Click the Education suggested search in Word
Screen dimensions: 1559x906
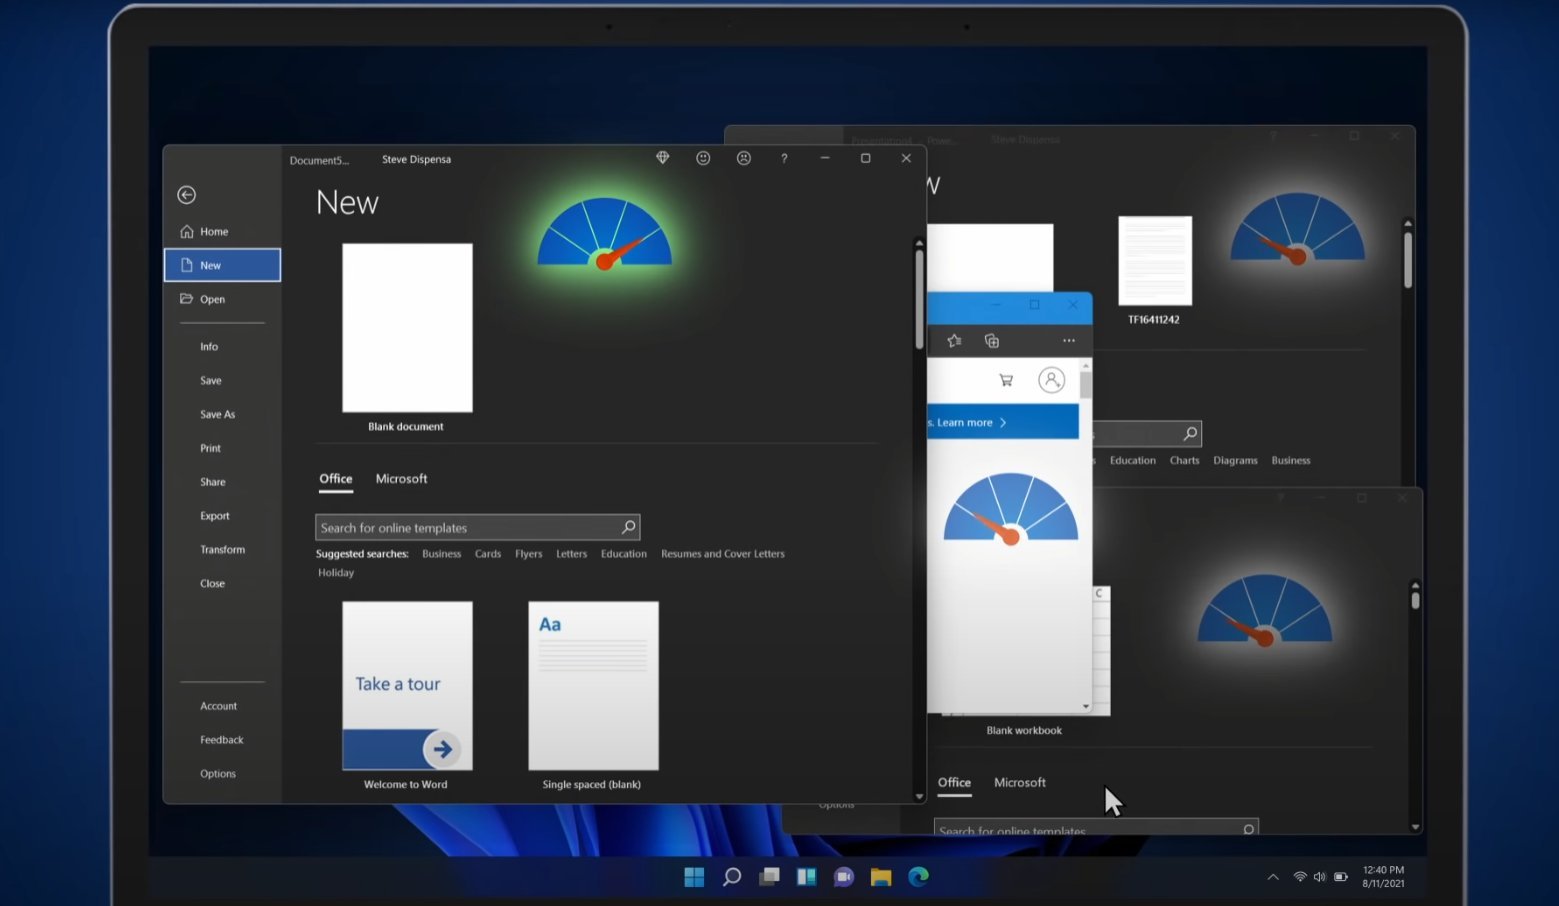pos(624,554)
